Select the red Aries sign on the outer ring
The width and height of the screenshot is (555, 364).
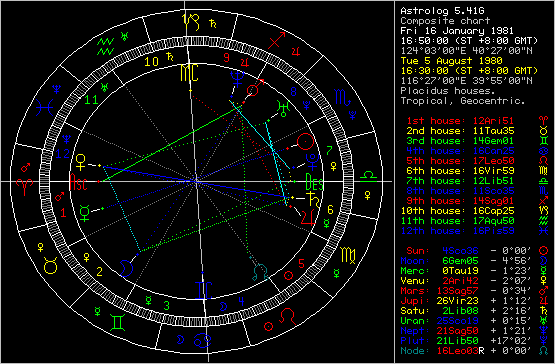coord(24,187)
